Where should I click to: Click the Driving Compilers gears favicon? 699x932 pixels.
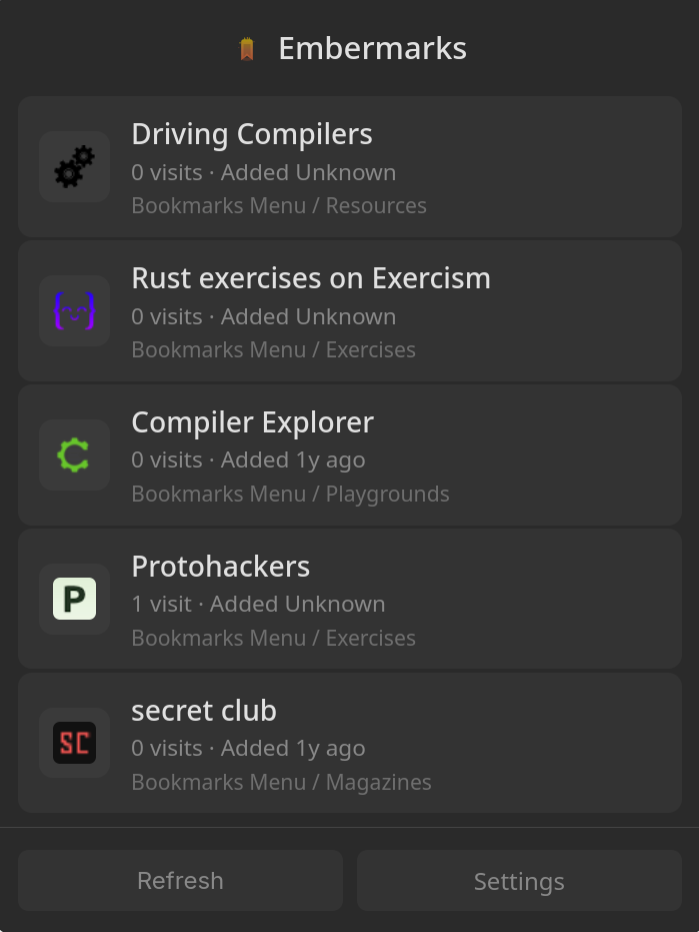click(x=74, y=167)
